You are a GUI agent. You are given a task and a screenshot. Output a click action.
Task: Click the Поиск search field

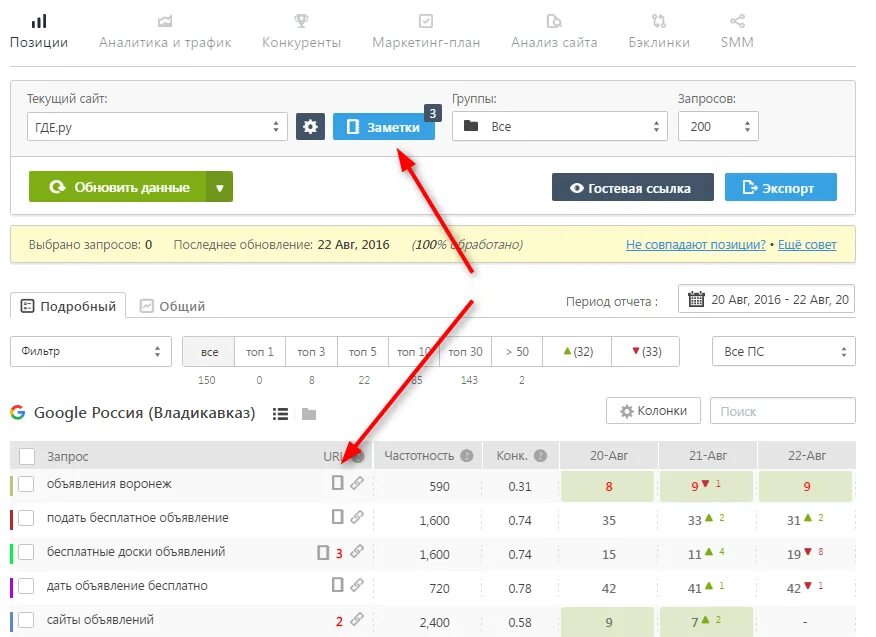782,411
